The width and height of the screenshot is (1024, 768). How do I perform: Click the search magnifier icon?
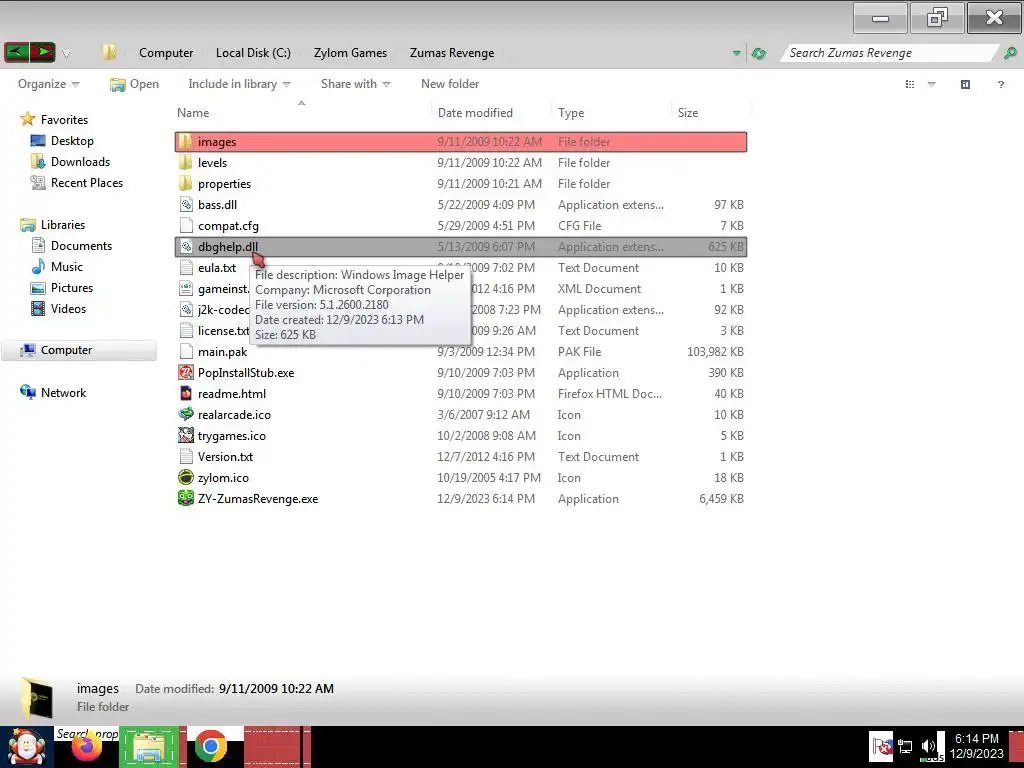[x=1010, y=53]
